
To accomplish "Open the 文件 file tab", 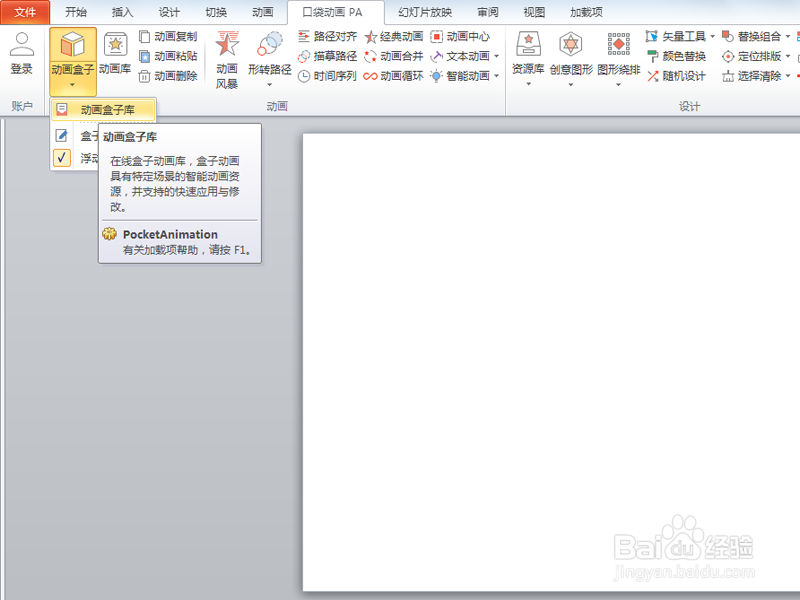I will tap(25, 12).
